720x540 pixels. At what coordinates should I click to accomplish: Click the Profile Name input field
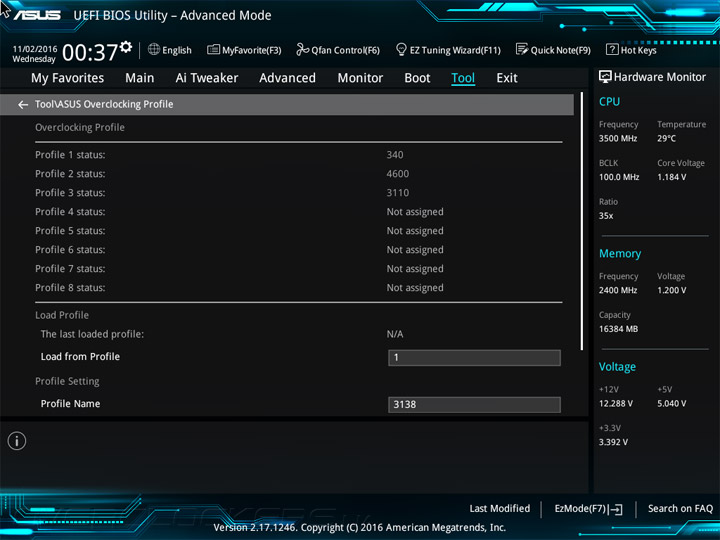474,405
